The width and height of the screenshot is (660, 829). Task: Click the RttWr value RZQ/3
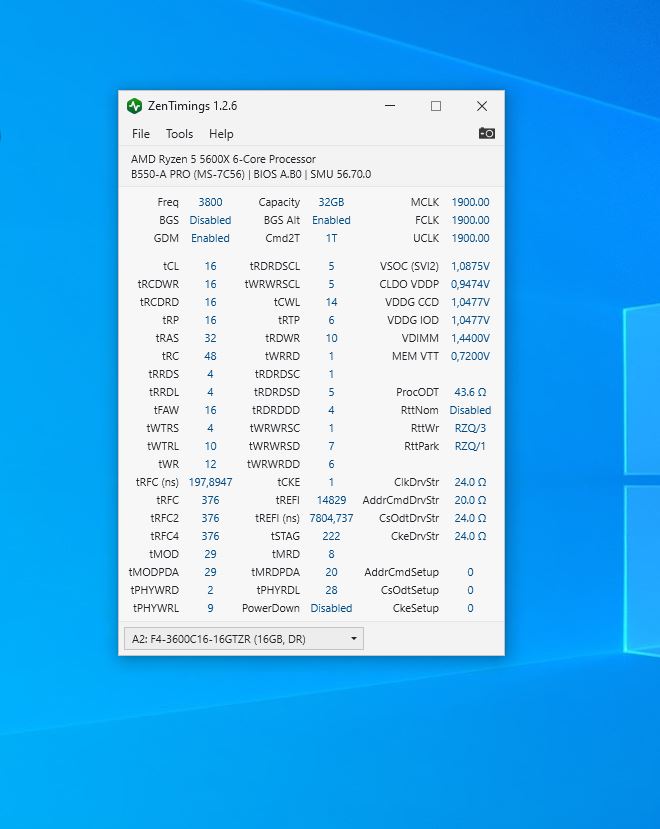470,428
